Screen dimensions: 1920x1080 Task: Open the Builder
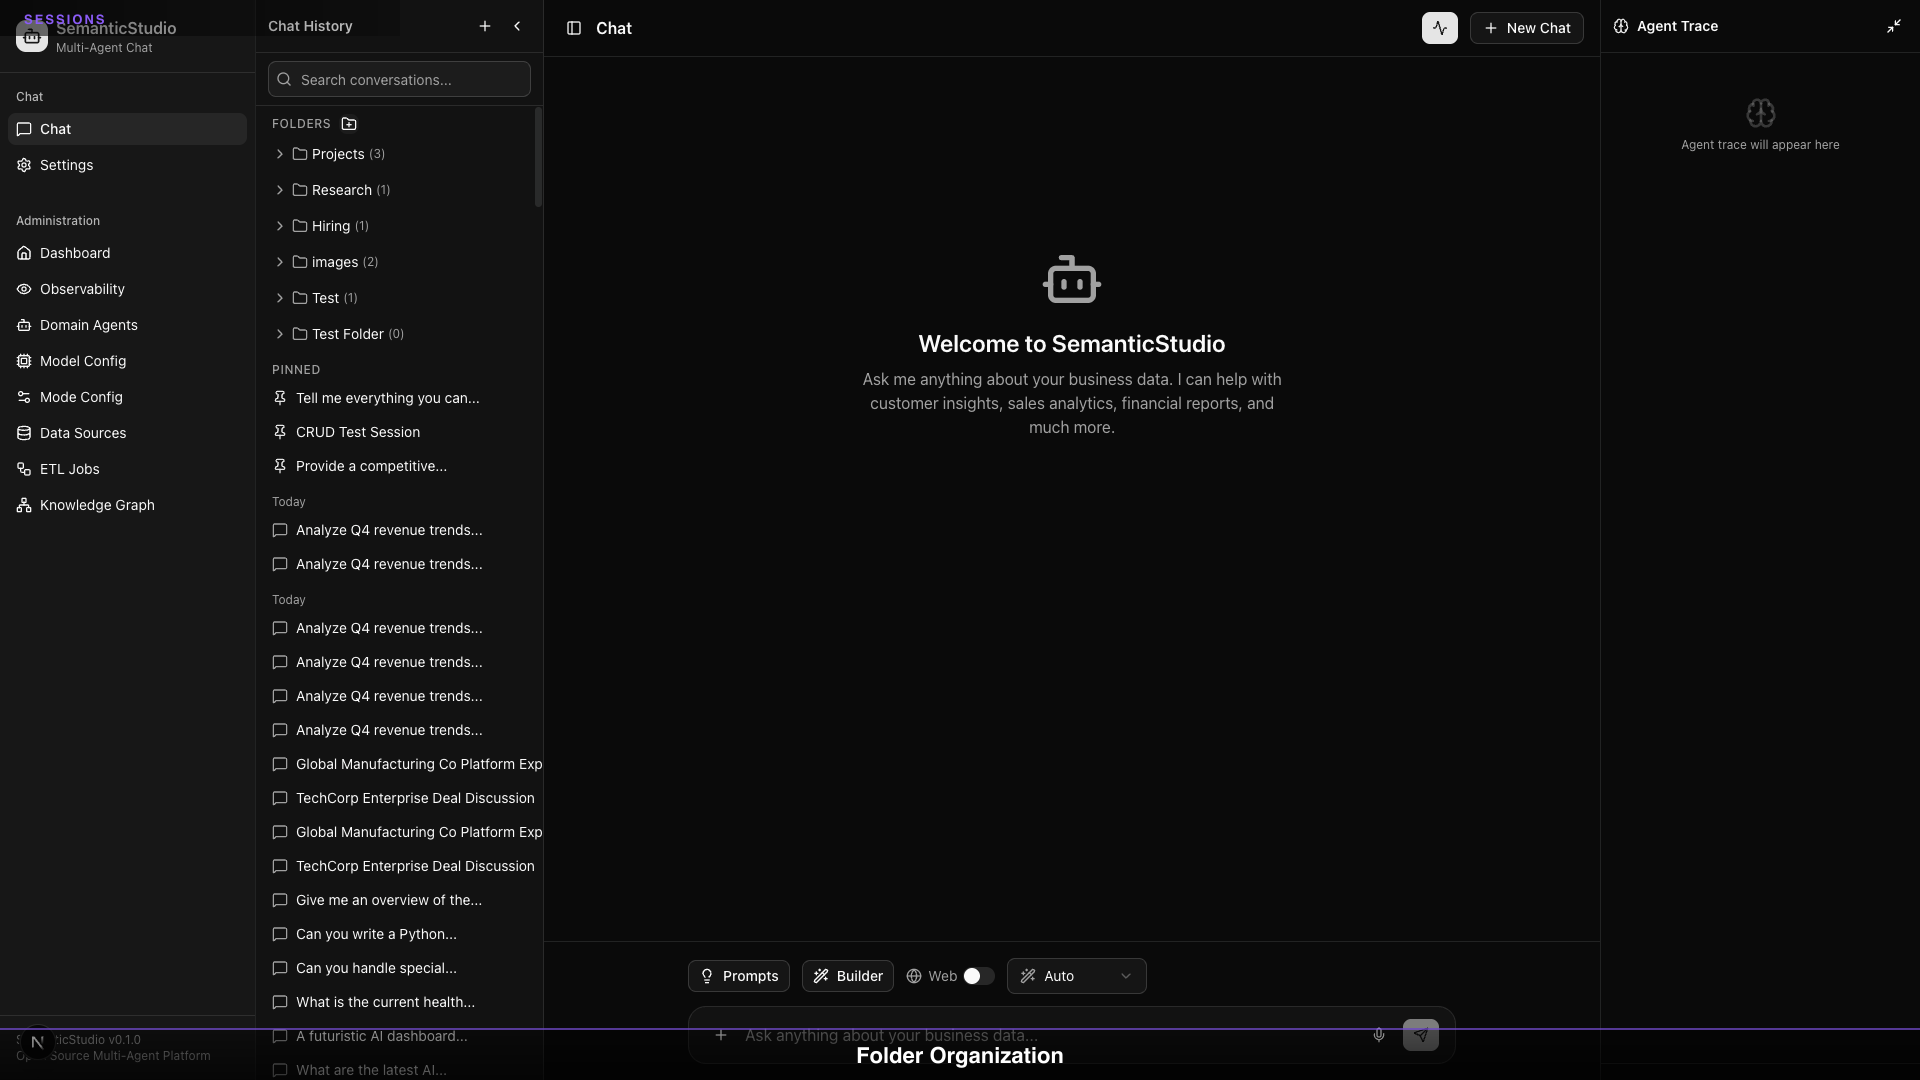[x=847, y=976]
